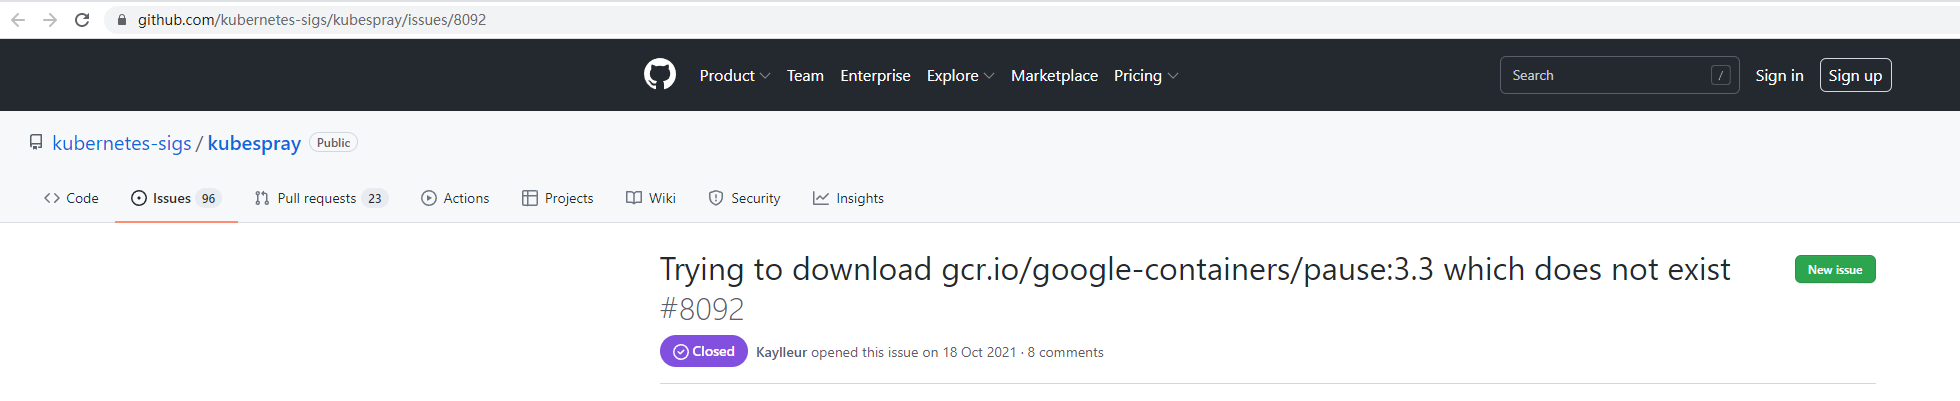
Task: Click the slash shortcut icon in search
Action: [1720, 75]
